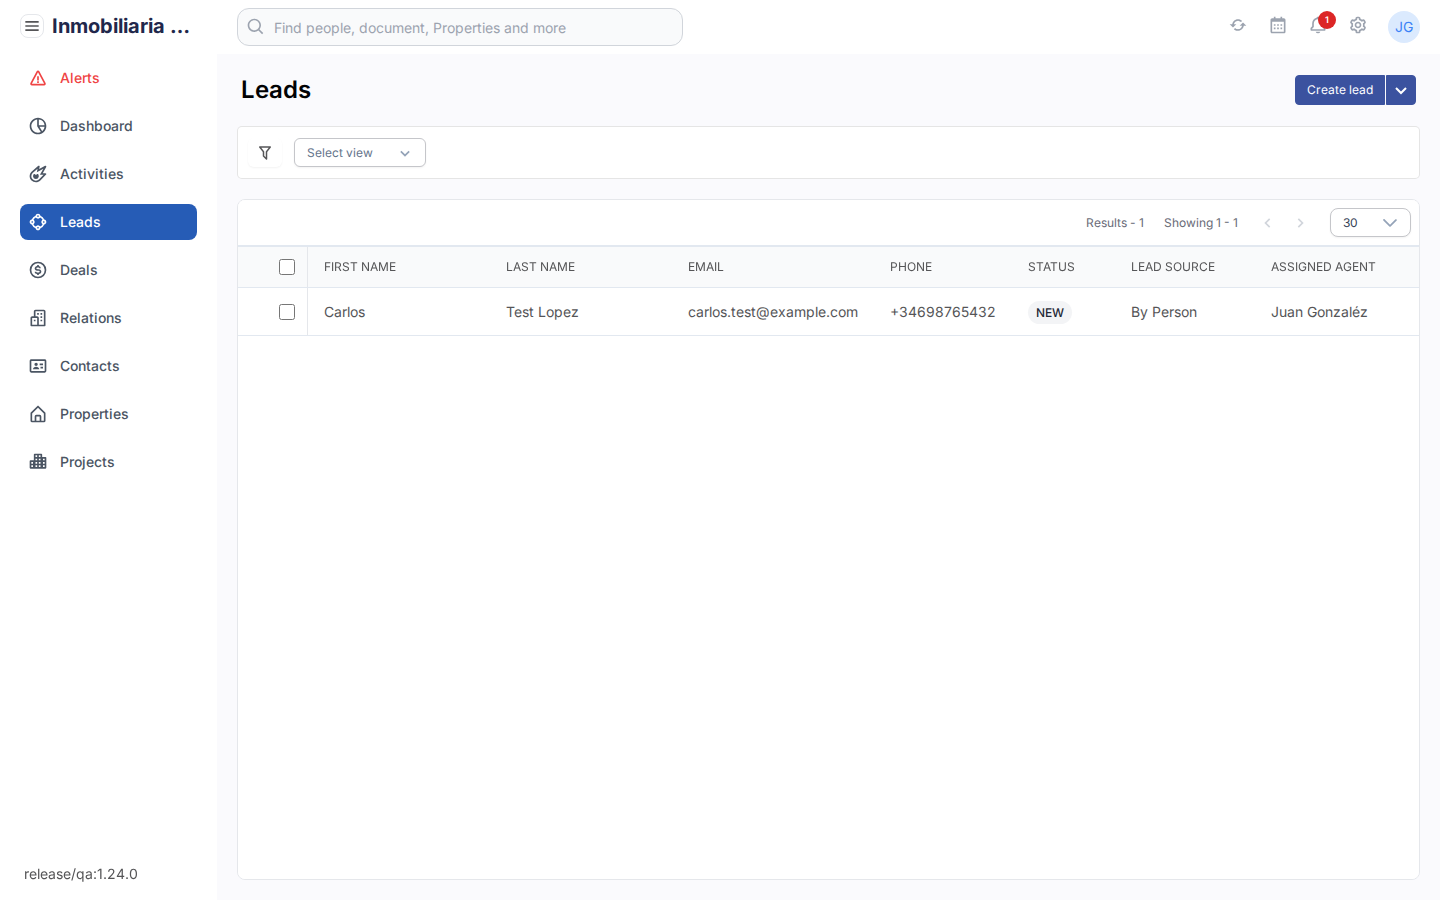Open the calendar icon in the top bar
Viewport: 1440px width, 900px height.
1278,26
